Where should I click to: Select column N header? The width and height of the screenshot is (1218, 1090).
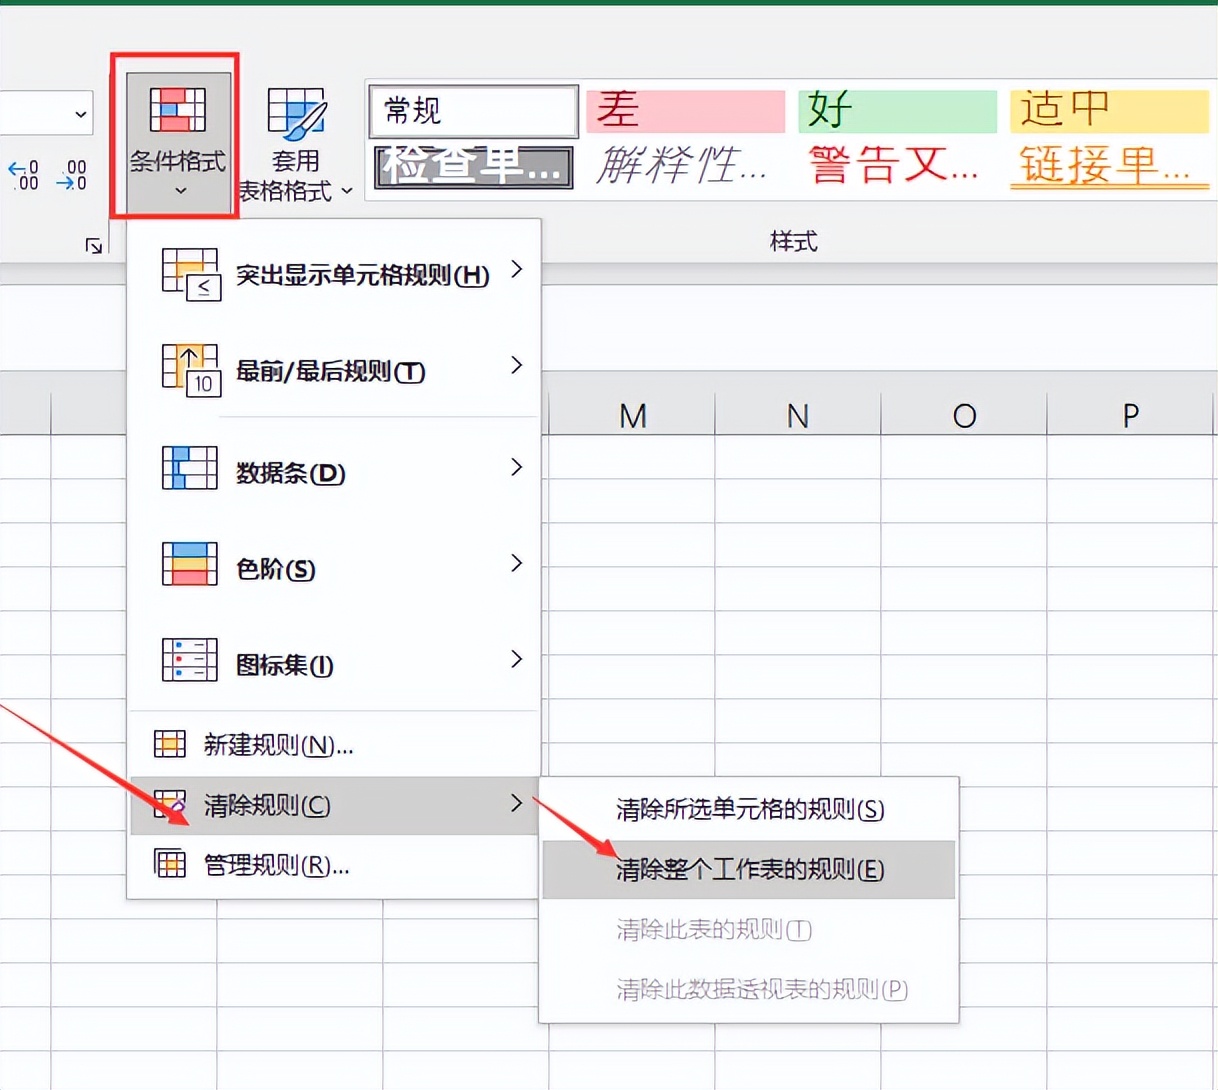click(x=798, y=415)
